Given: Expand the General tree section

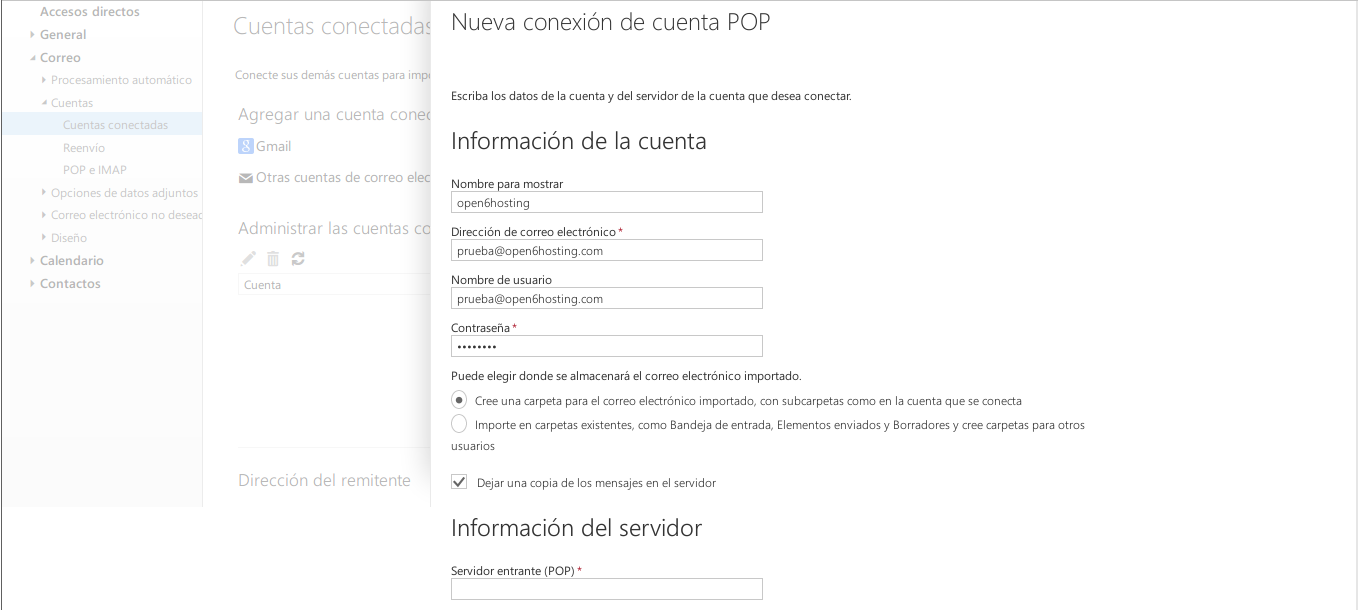Looking at the screenshot, I should (x=33, y=35).
